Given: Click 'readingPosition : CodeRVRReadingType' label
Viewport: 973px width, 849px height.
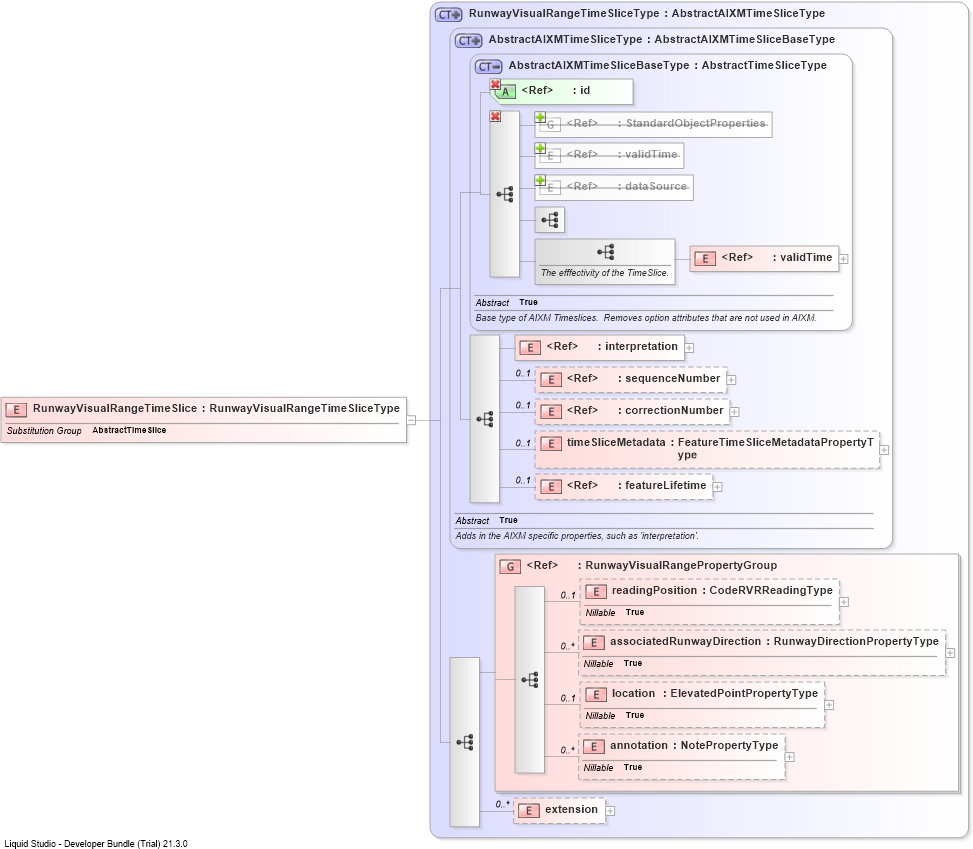Looking at the screenshot, I should [722, 590].
